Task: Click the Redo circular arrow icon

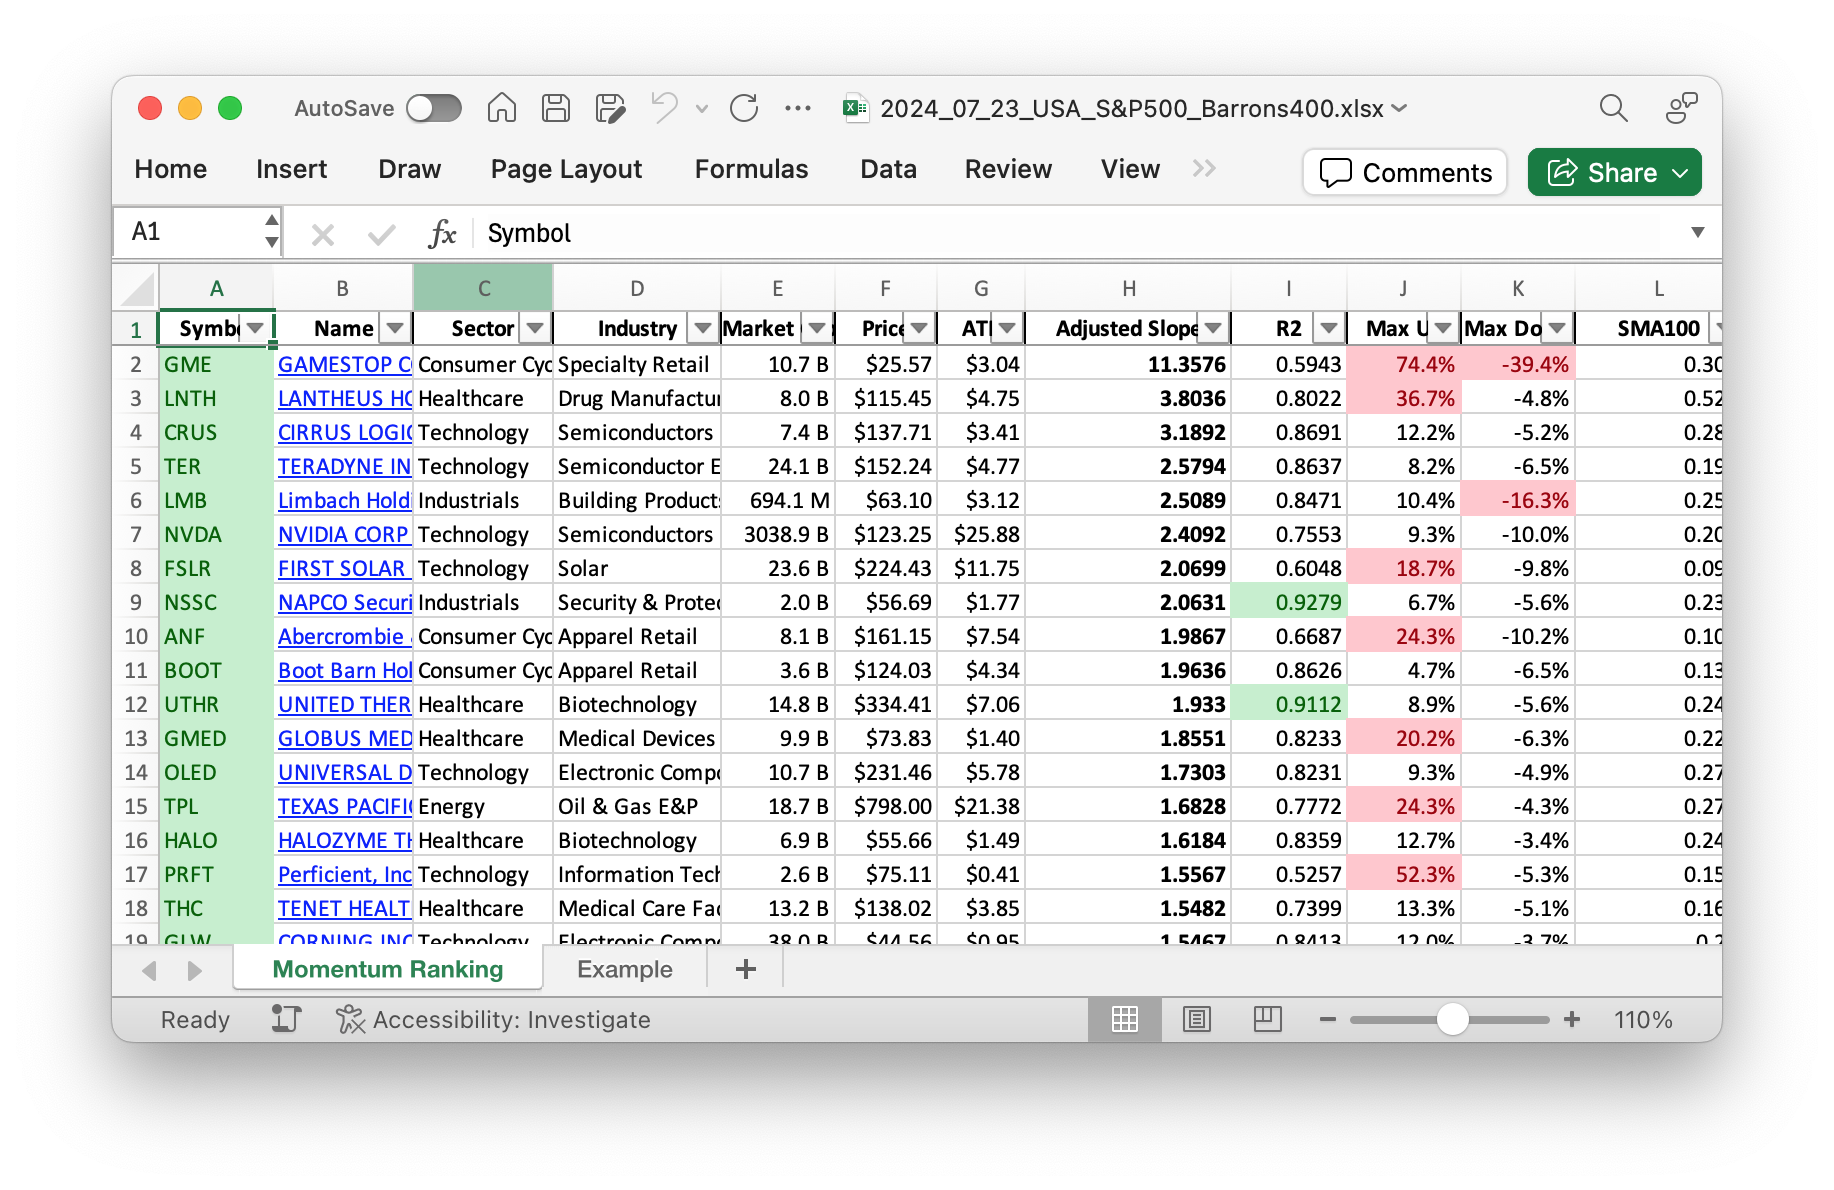Action: [744, 108]
